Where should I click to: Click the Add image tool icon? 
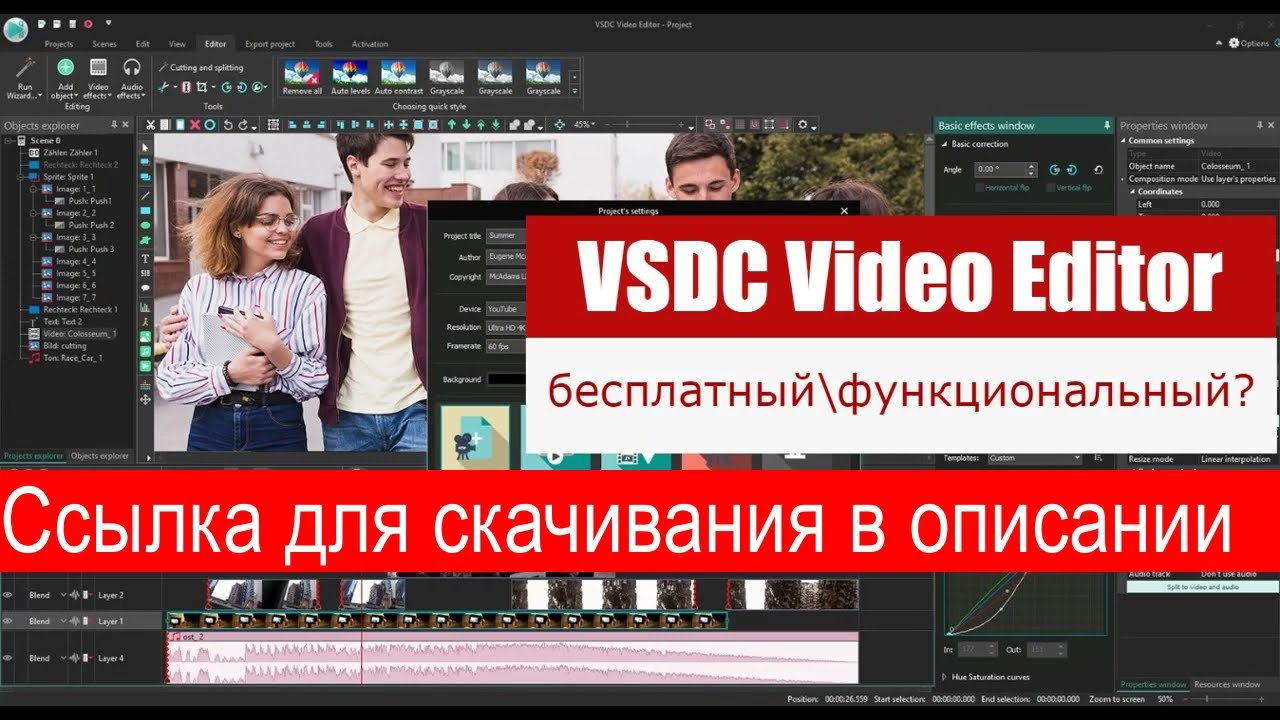[x=145, y=337]
